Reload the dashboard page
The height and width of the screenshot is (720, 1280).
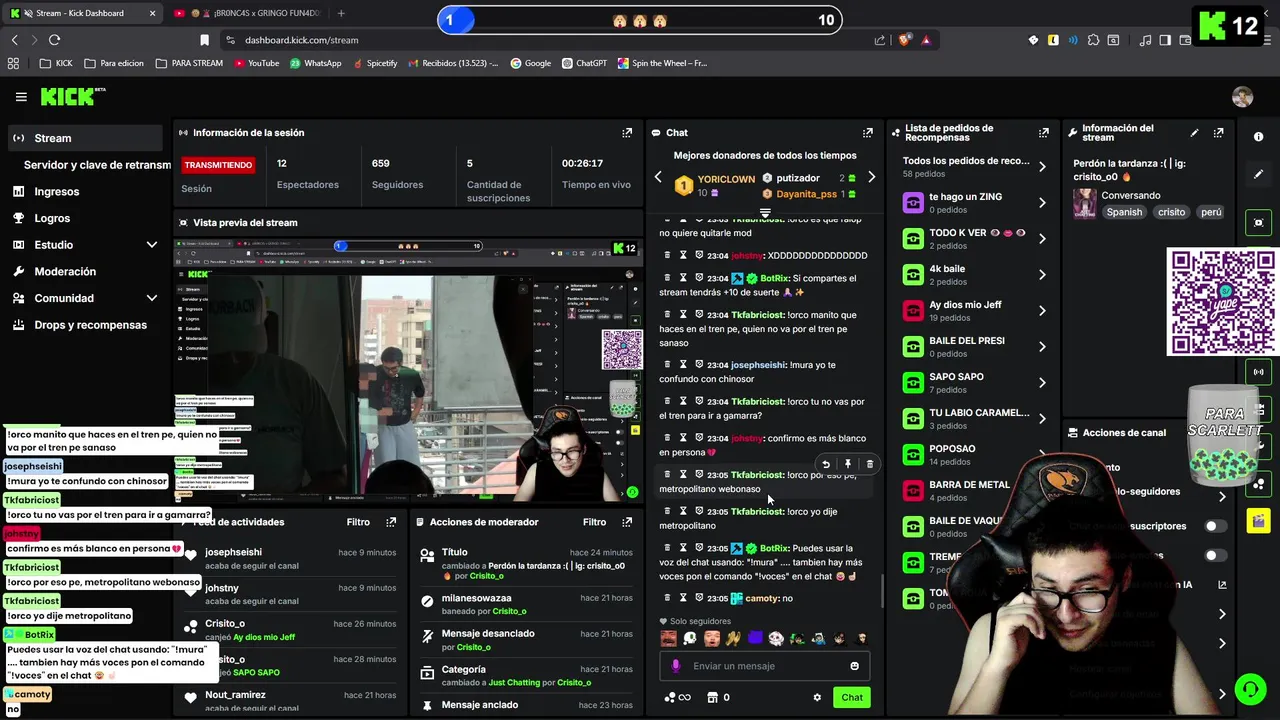(x=54, y=40)
